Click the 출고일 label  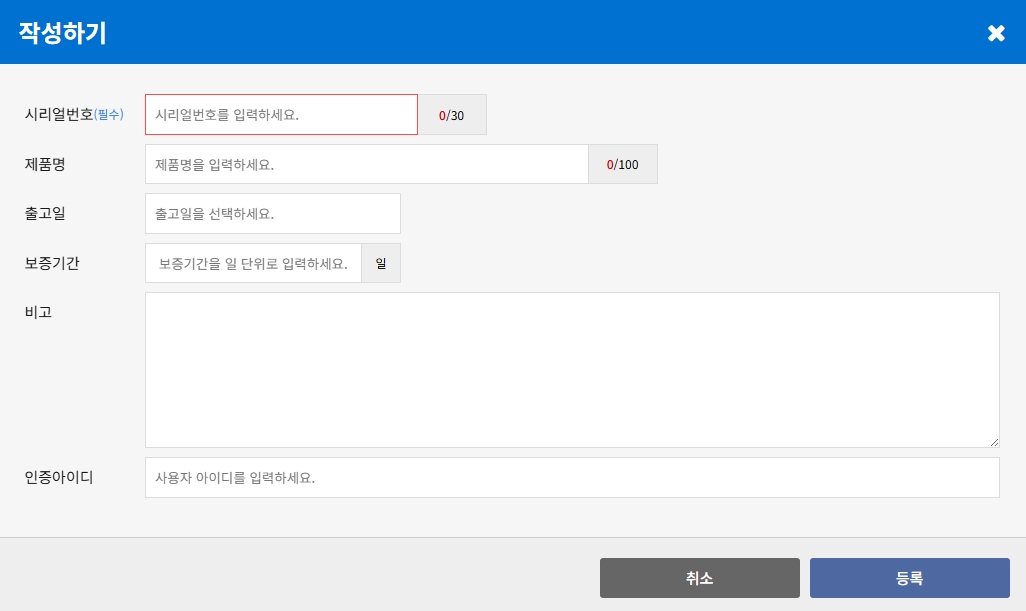(x=45, y=213)
